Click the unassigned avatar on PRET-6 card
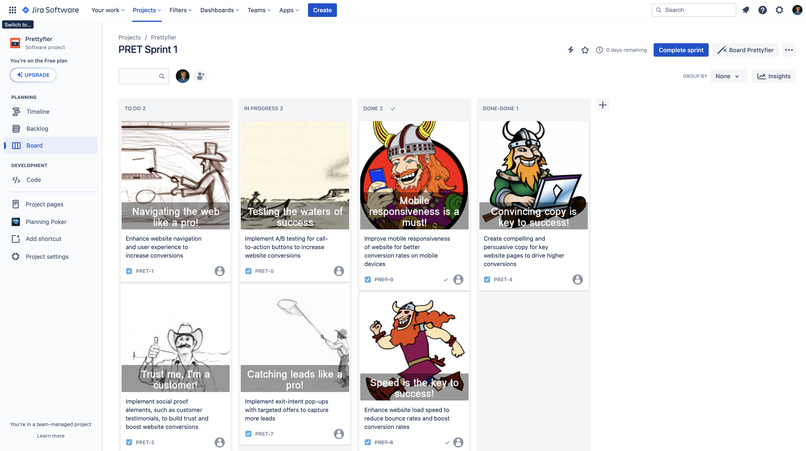Viewport: 806px width, 451px height. pos(458,442)
